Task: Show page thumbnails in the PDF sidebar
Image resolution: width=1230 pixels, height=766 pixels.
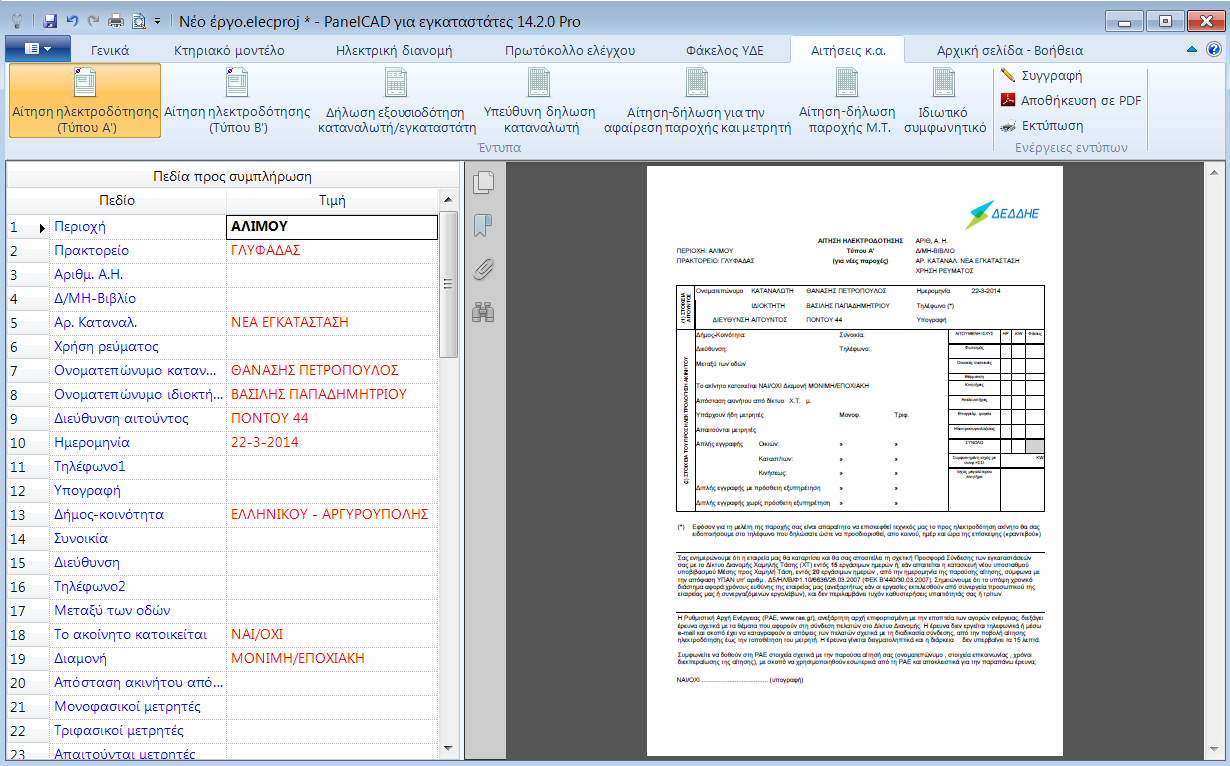Action: pyautogui.click(x=484, y=182)
